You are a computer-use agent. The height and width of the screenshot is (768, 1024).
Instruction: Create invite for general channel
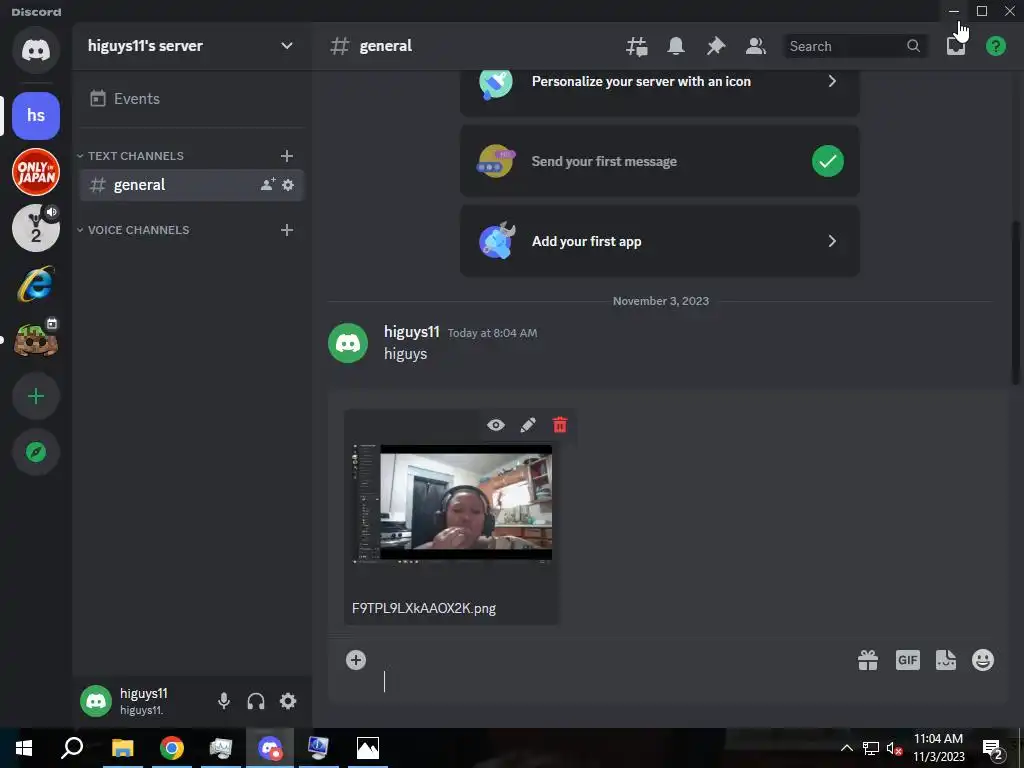click(268, 185)
